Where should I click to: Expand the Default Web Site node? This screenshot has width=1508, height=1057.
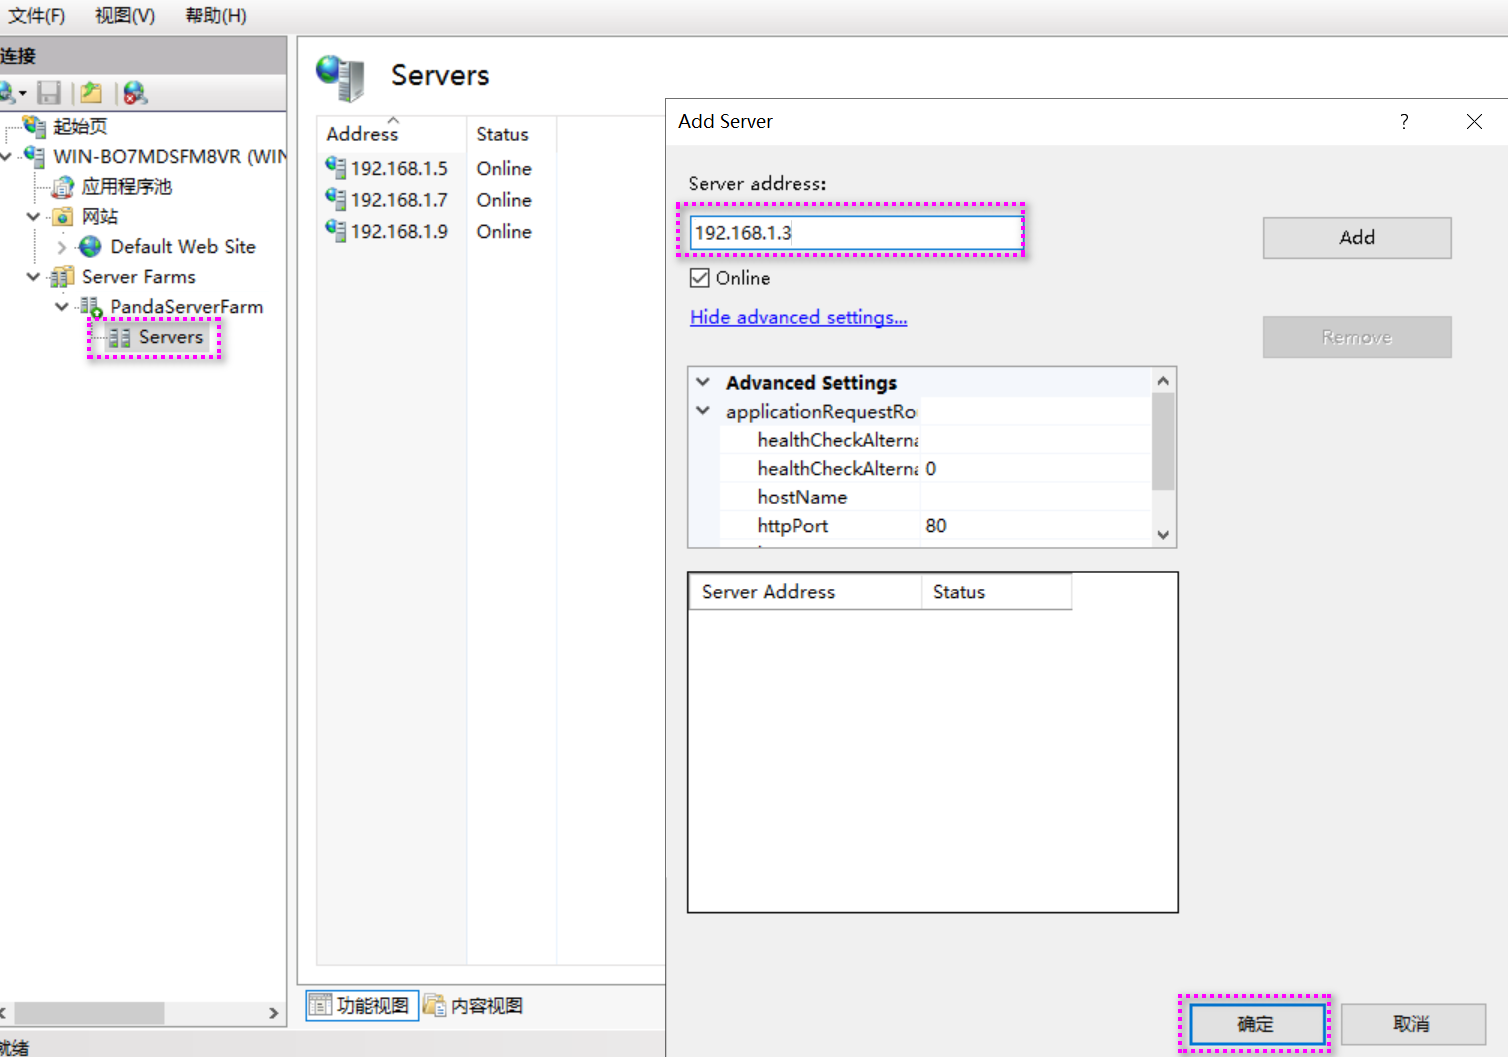[62, 247]
